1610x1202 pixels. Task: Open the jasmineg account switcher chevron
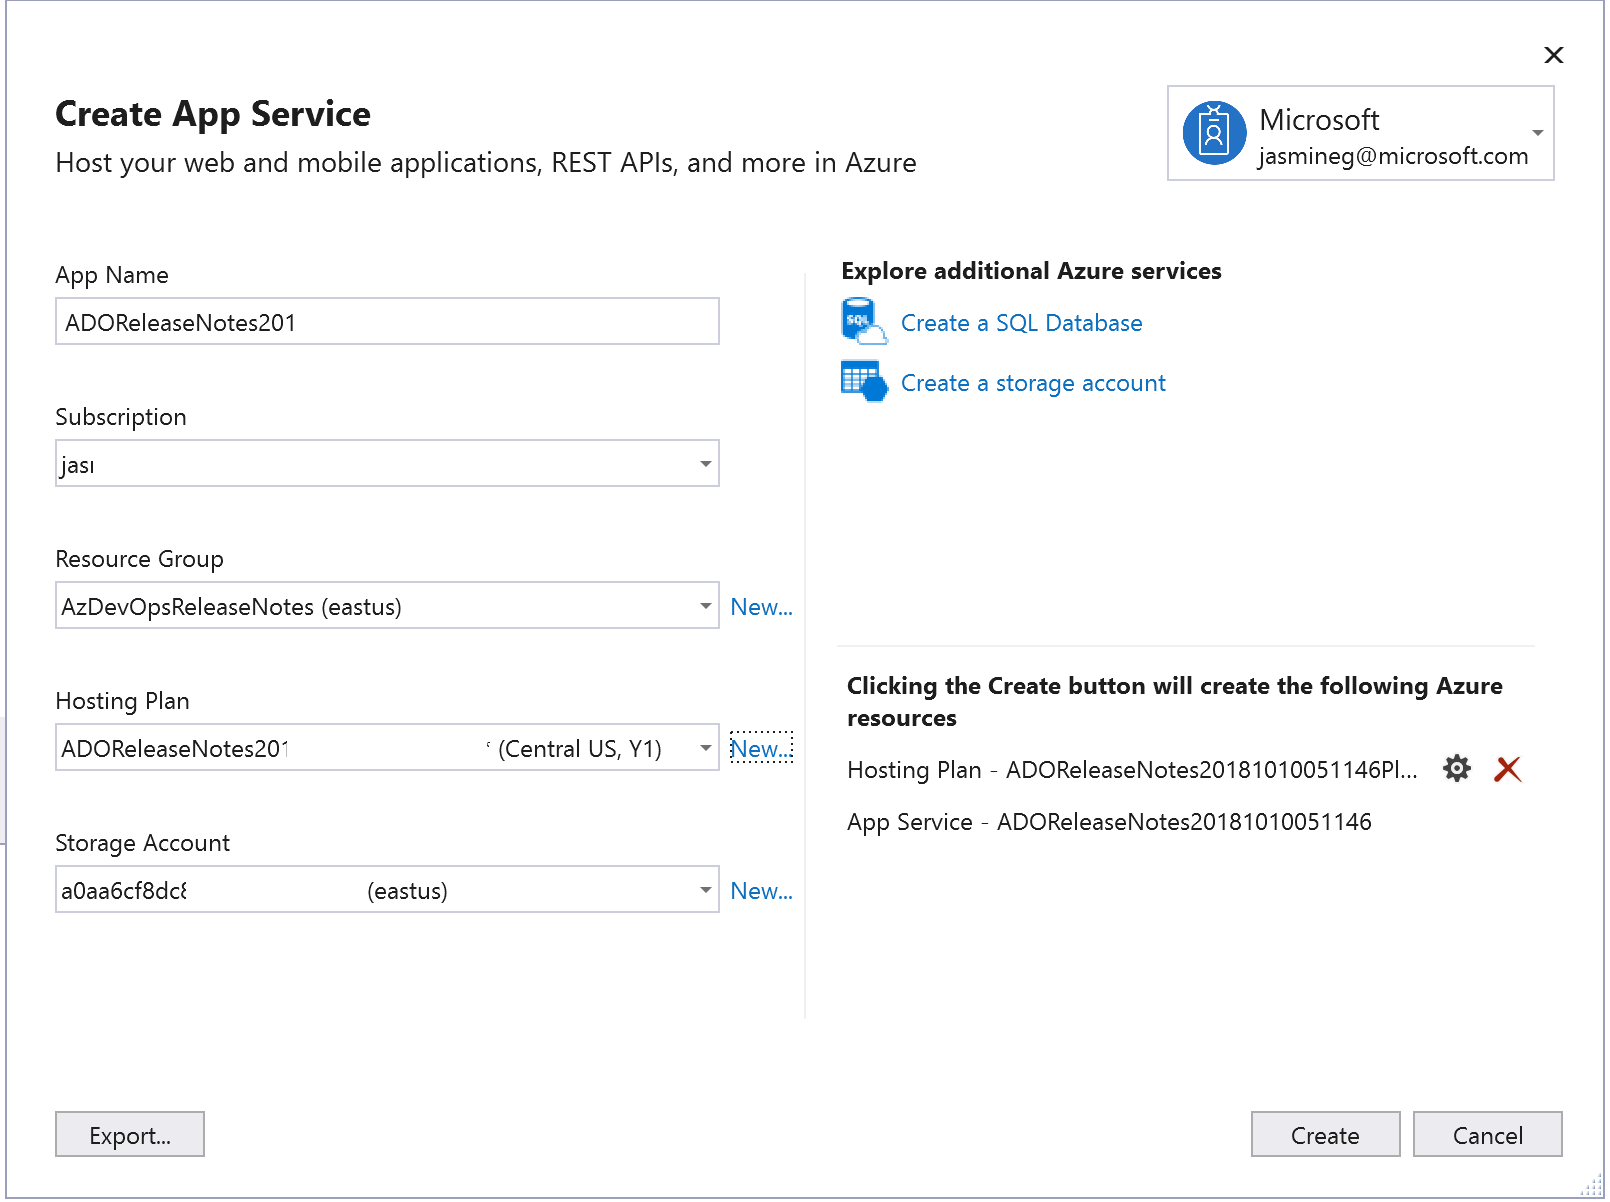pyautogui.click(x=1537, y=132)
